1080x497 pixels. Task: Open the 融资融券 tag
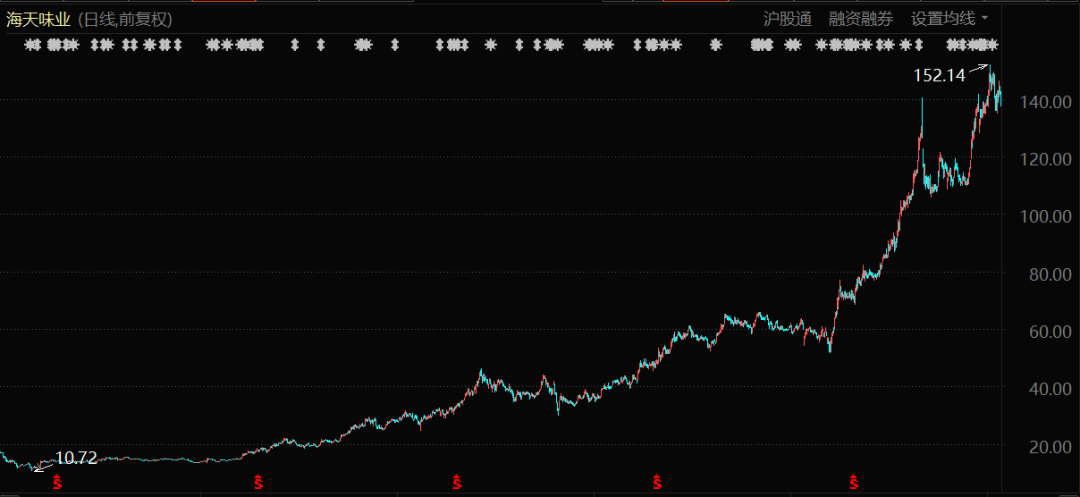click(861, 18)
